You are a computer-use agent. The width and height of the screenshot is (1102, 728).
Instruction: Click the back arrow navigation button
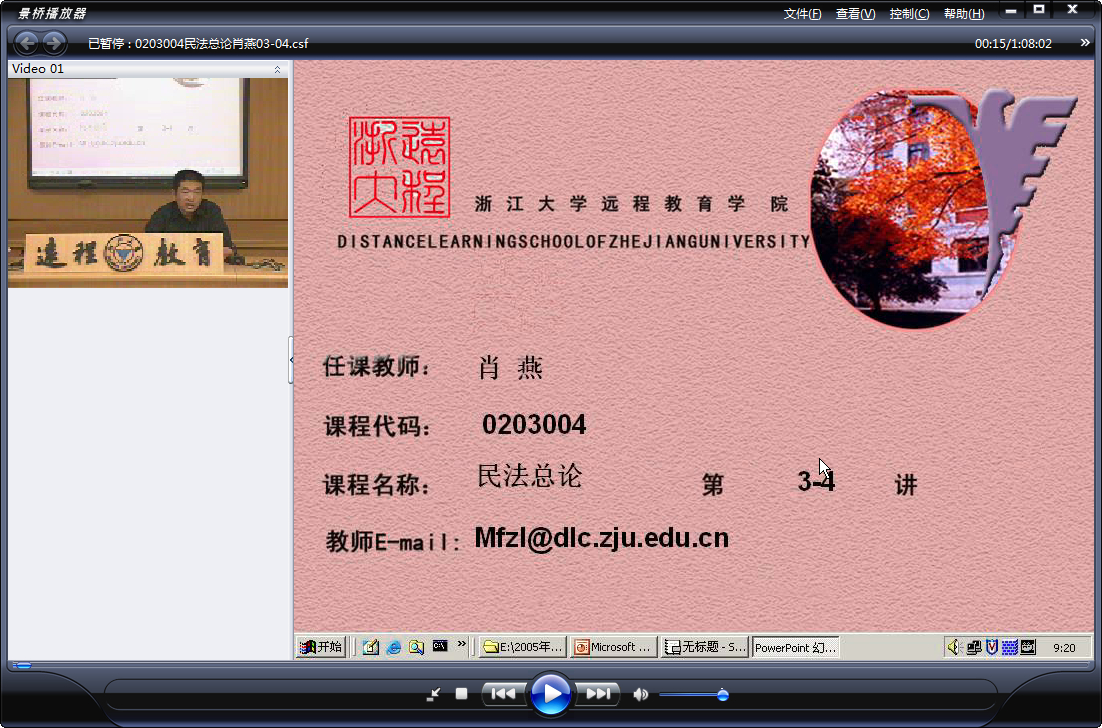pyautogui.click(x=27, y=43)
